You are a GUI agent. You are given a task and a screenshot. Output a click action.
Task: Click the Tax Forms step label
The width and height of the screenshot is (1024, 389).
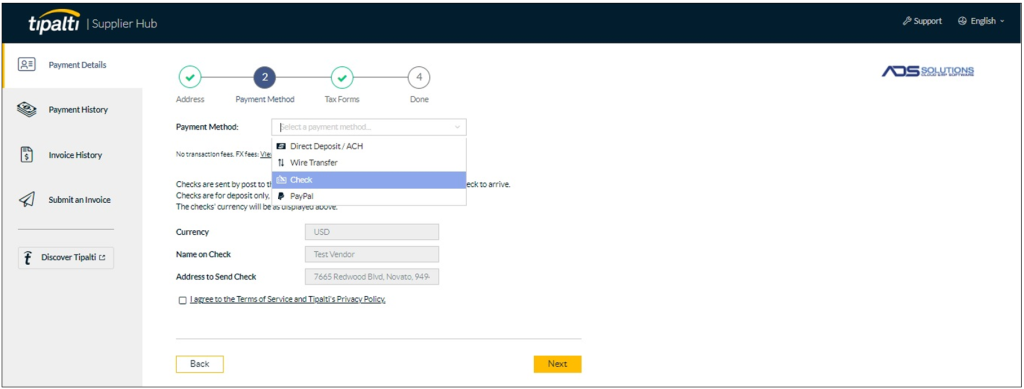click(x=342, y=99)
